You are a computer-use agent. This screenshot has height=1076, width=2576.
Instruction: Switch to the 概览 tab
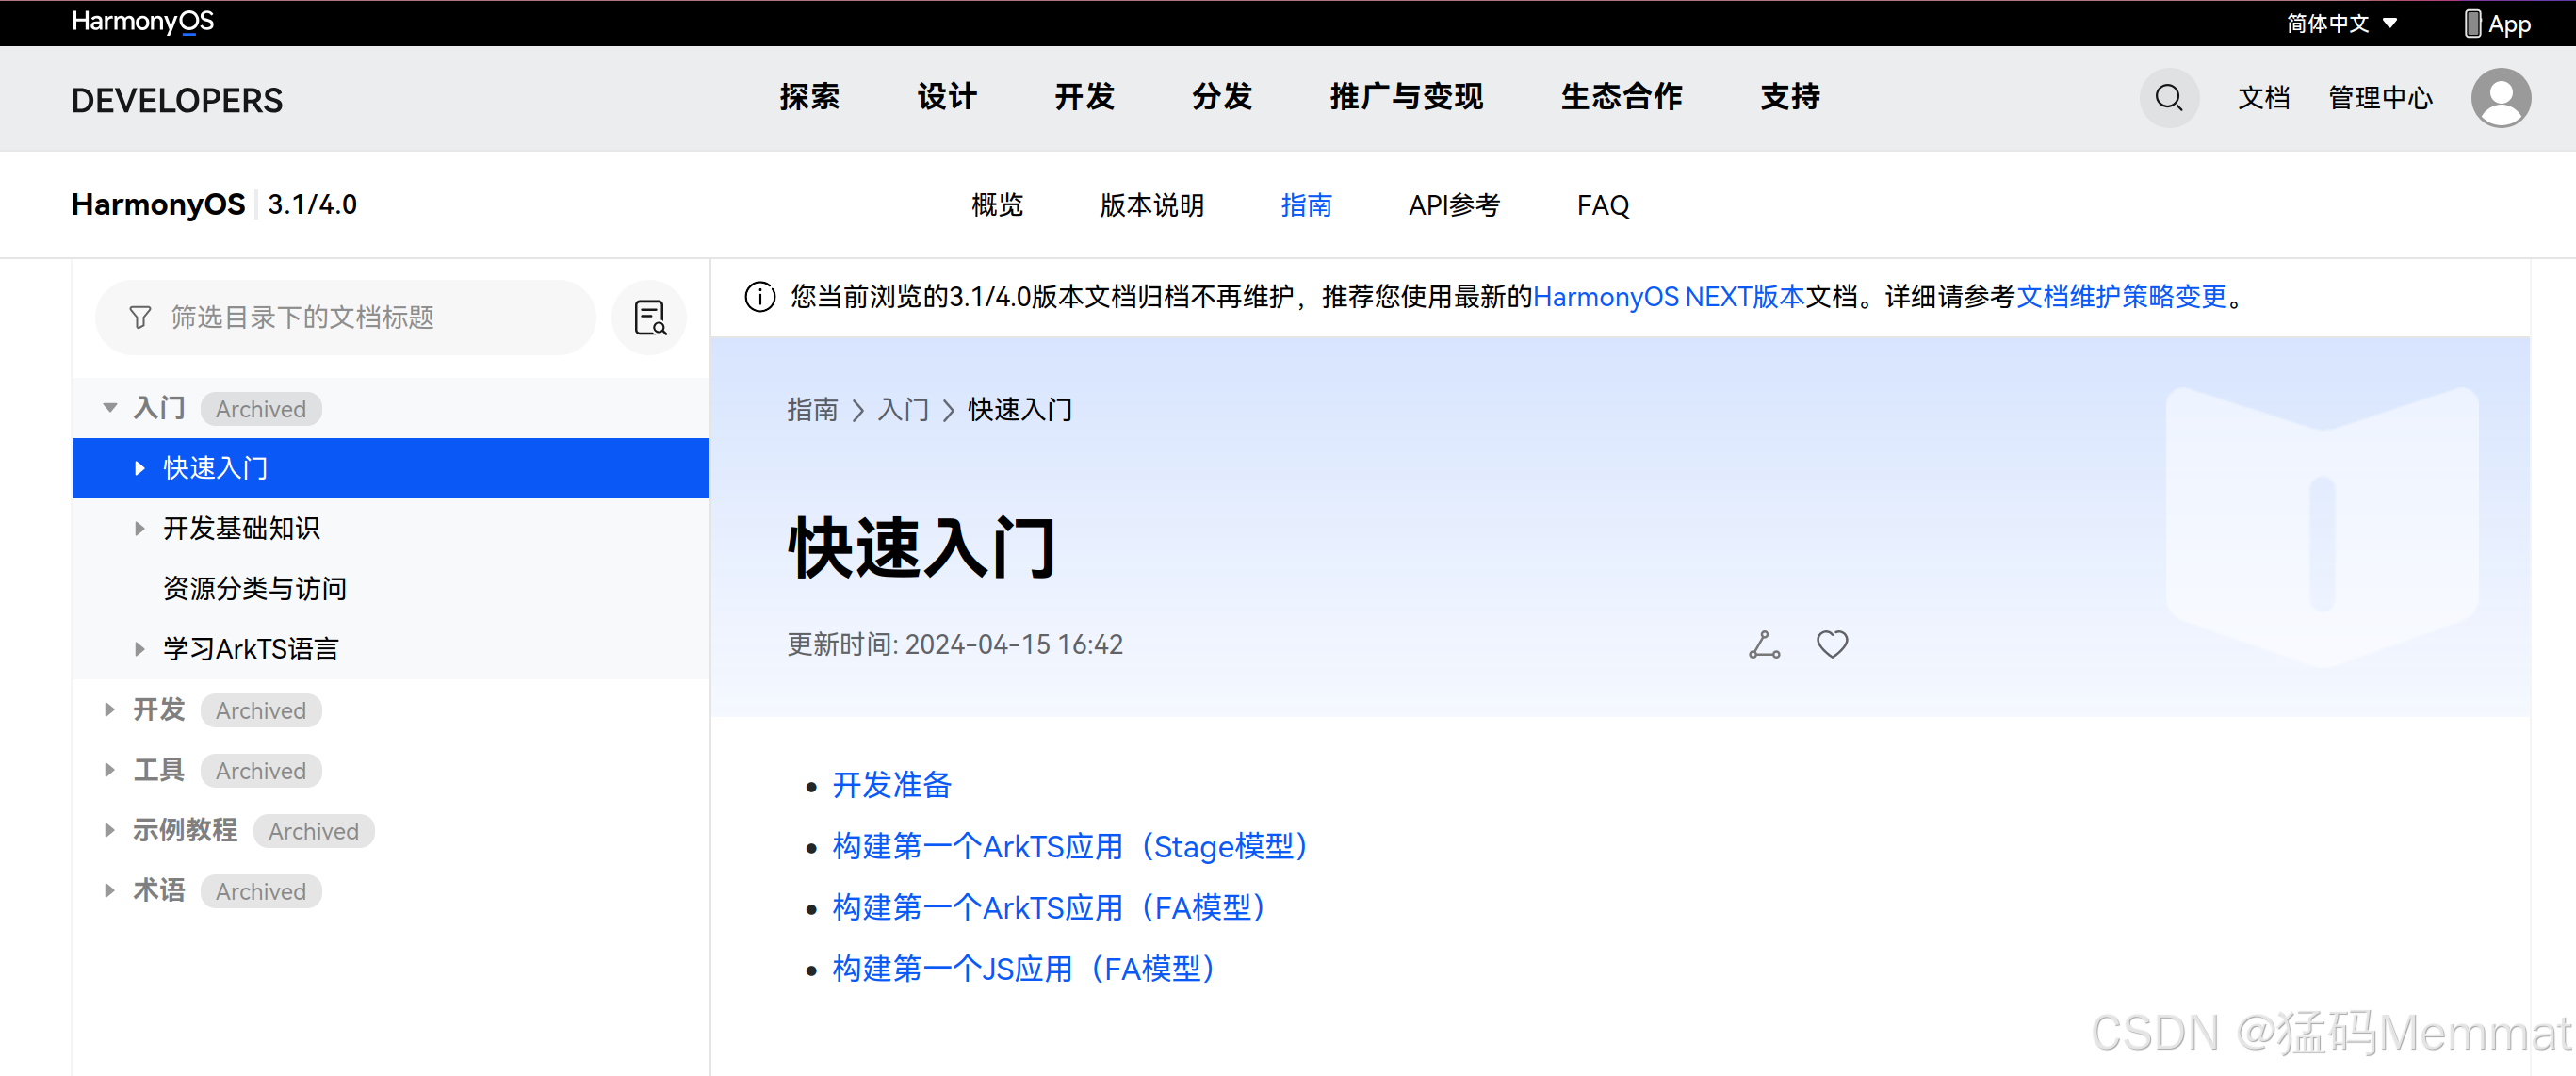click(x=998, y=205)
